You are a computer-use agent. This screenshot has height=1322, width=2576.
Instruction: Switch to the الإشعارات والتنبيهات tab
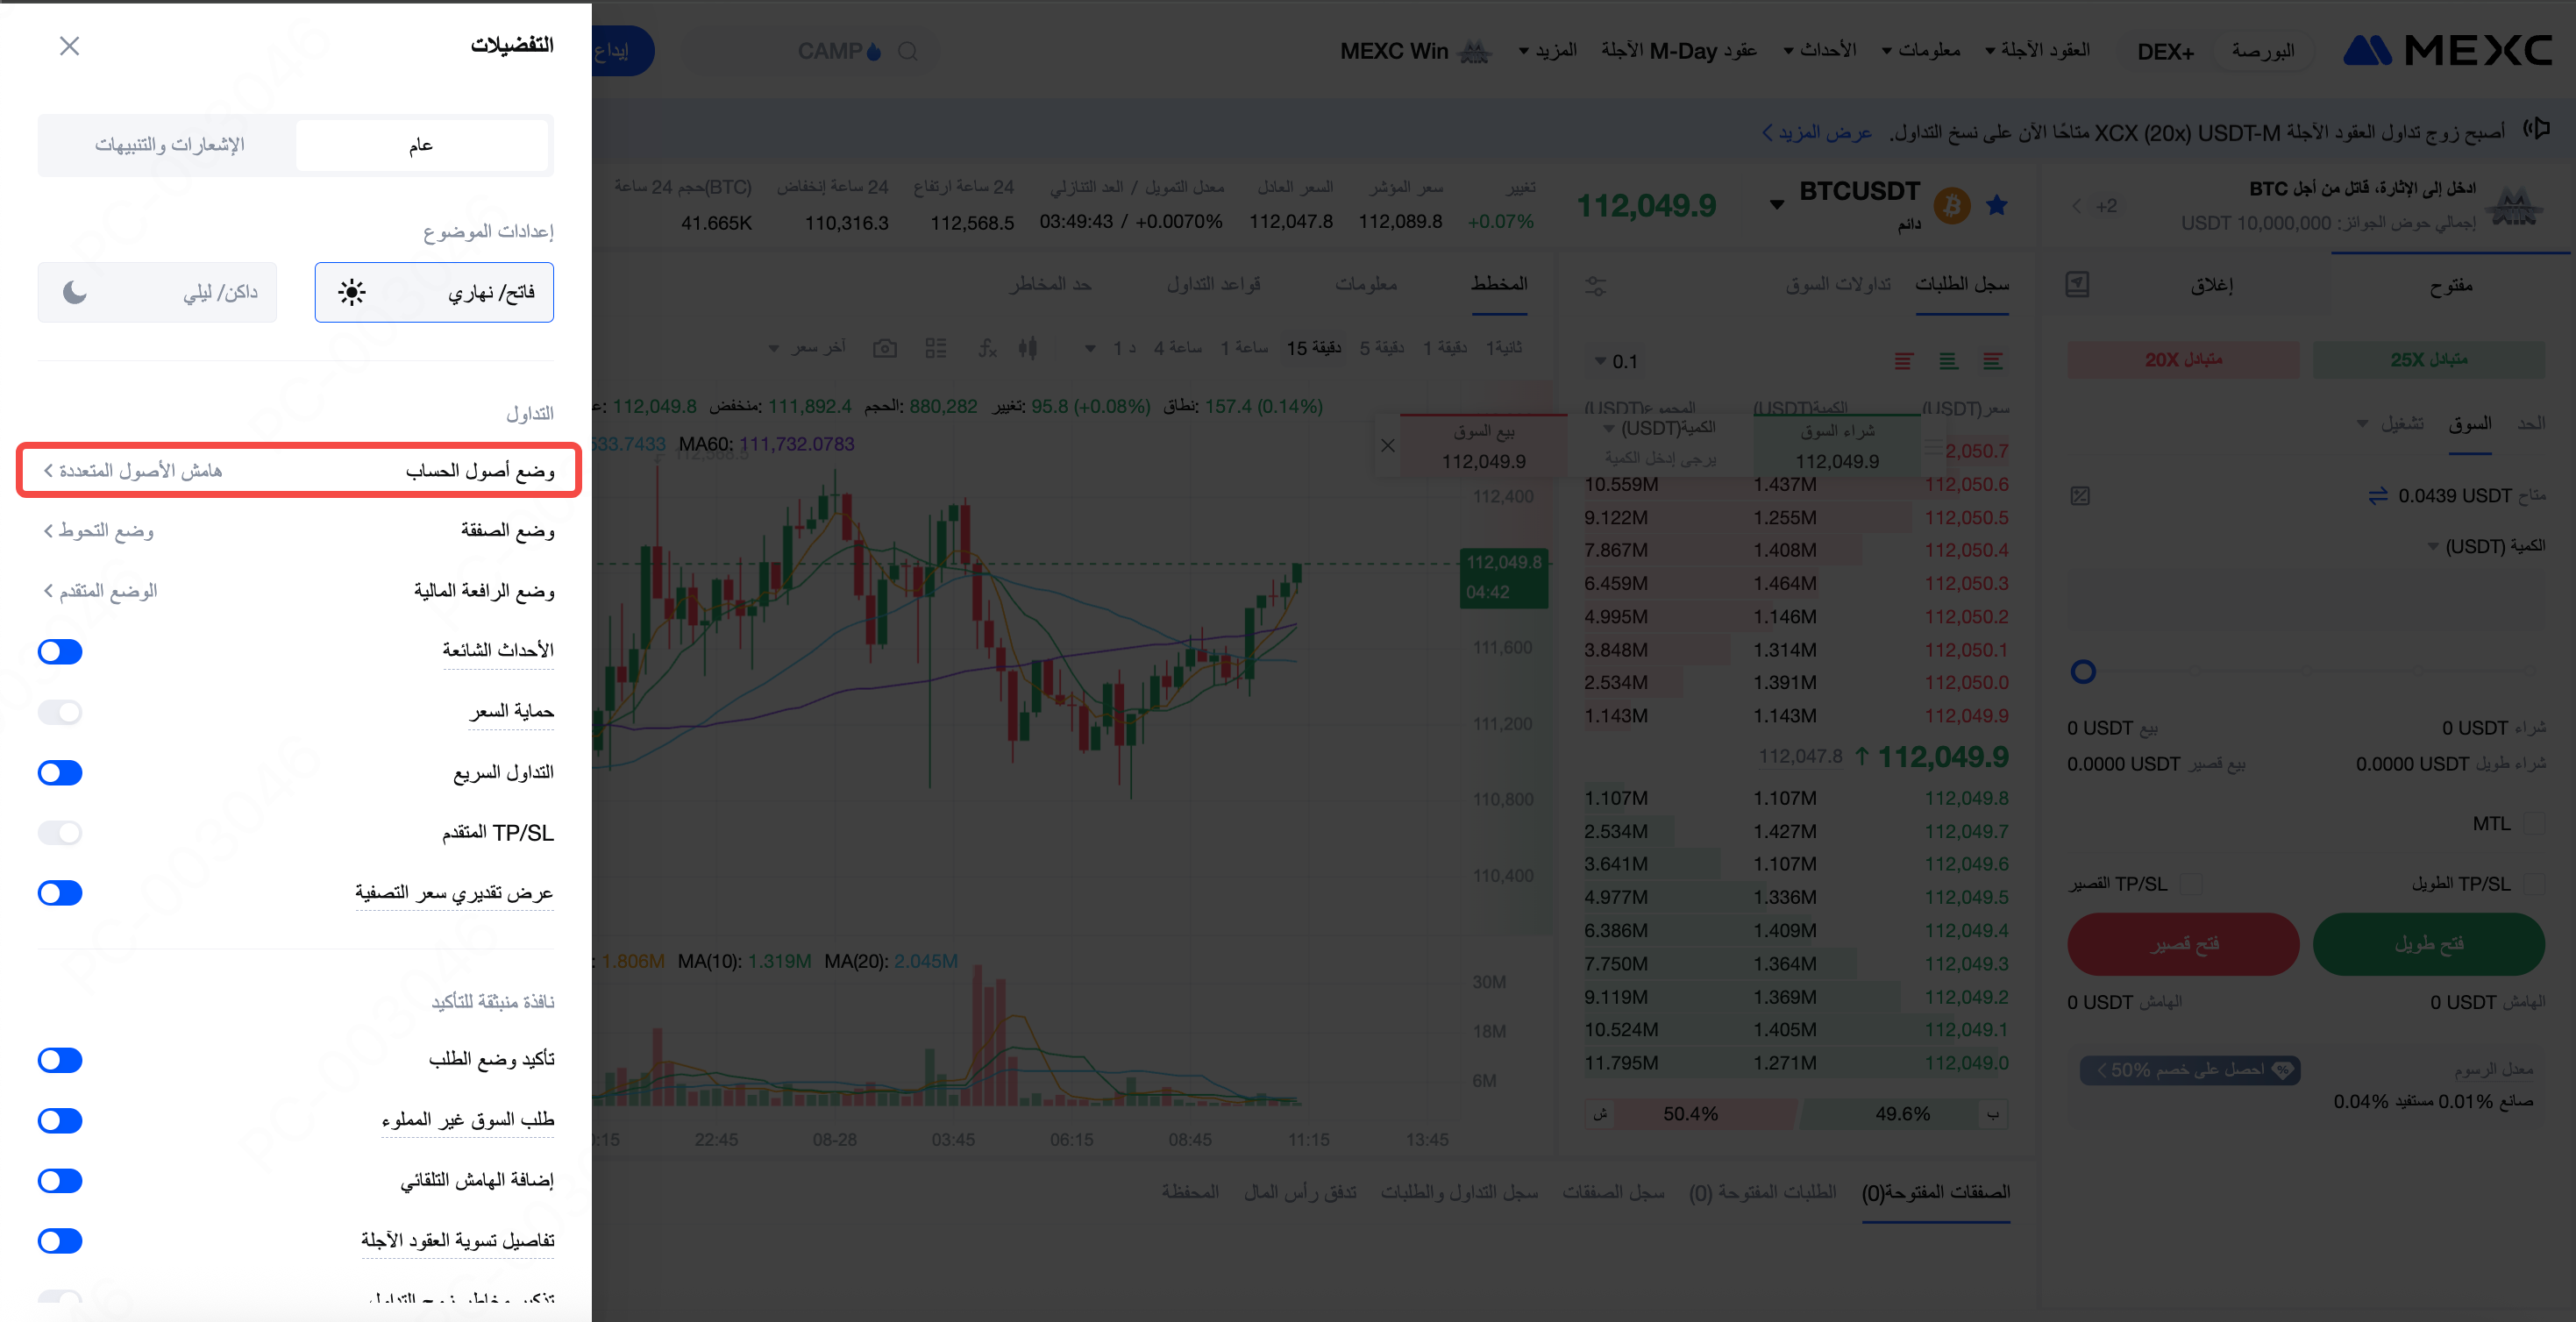[x=169, y=145]
